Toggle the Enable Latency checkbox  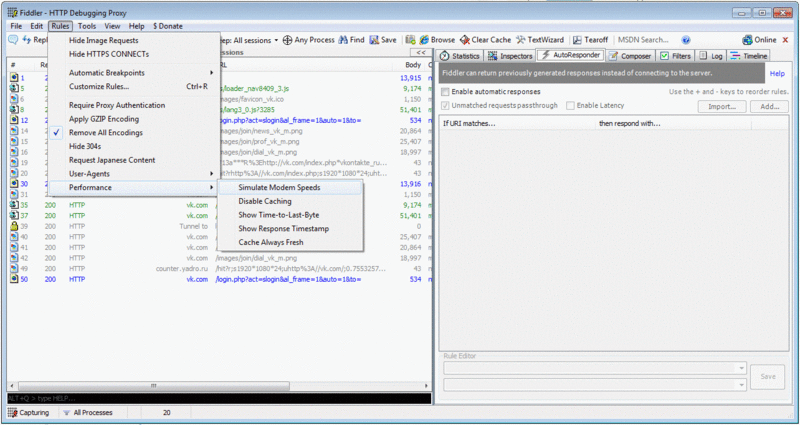click(570, 105)
